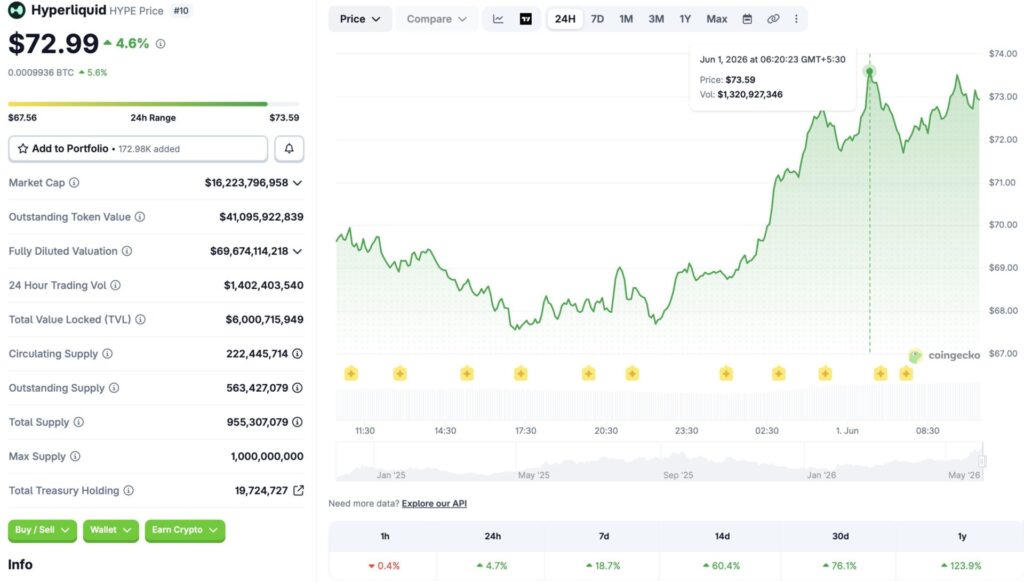Click the Add to Portfolio button
1024x583 pixels.
pyautogui.click(x=138, y=149)
